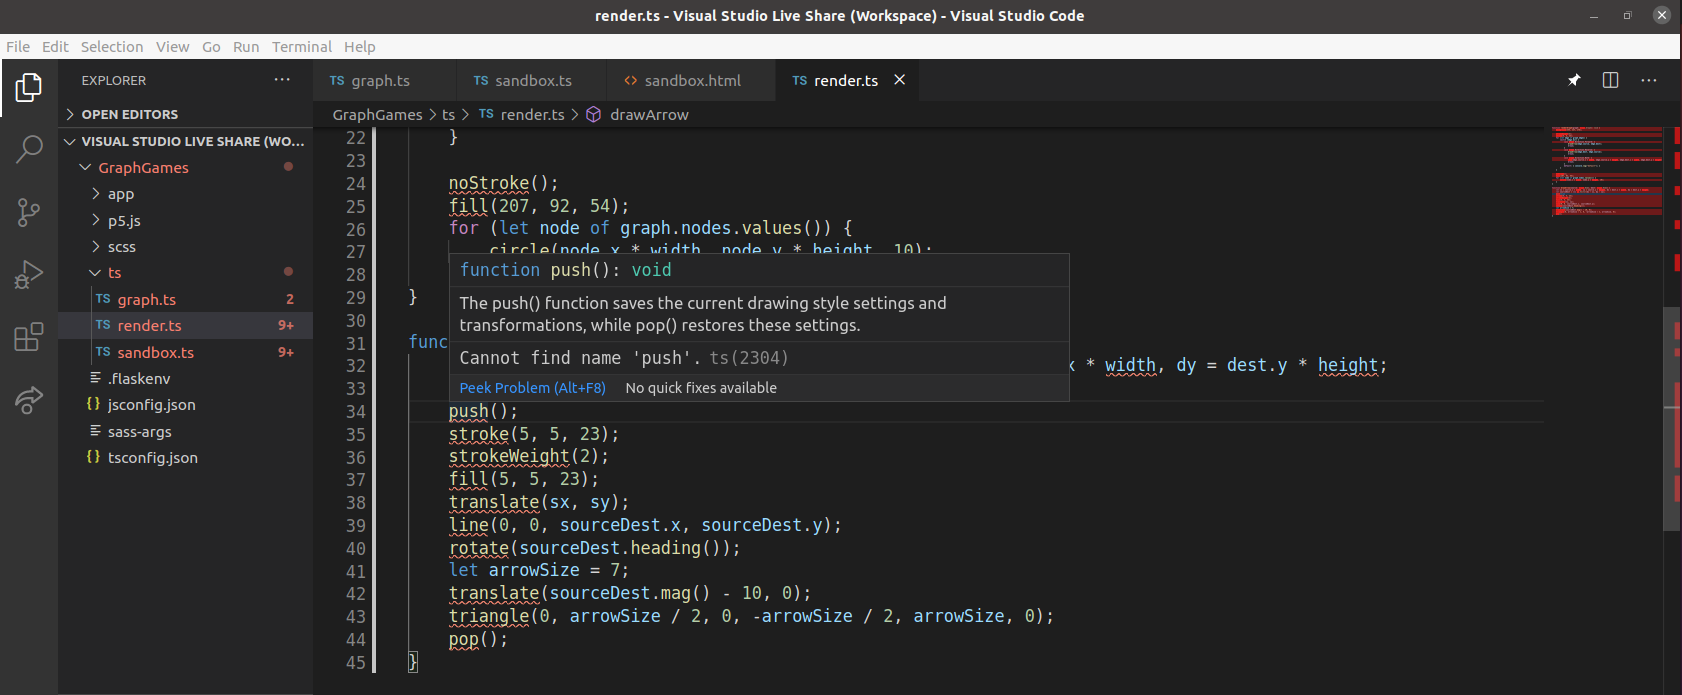Open the Edit menu
Image resolution: width=1682 pixels, height=695 pixels.
pos(55,46)
